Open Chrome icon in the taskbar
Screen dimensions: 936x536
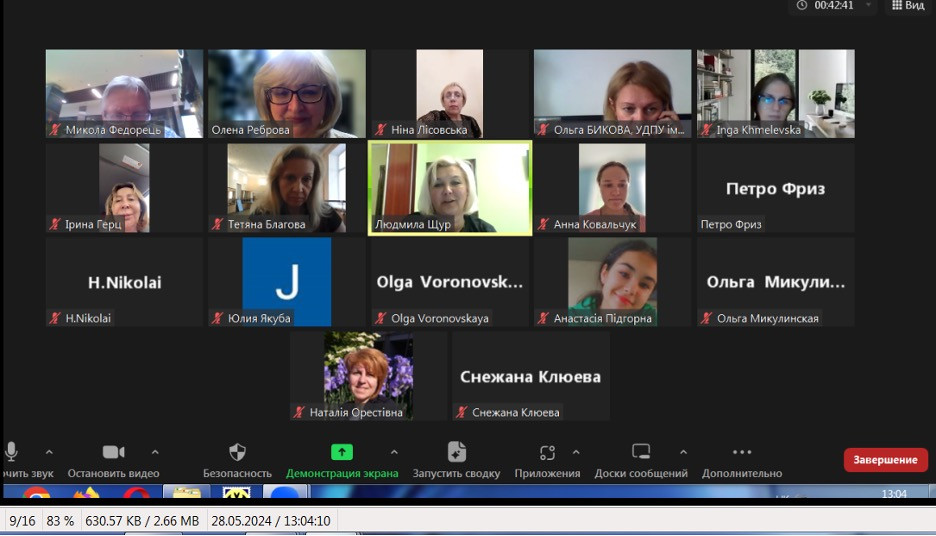click(36, 494)
